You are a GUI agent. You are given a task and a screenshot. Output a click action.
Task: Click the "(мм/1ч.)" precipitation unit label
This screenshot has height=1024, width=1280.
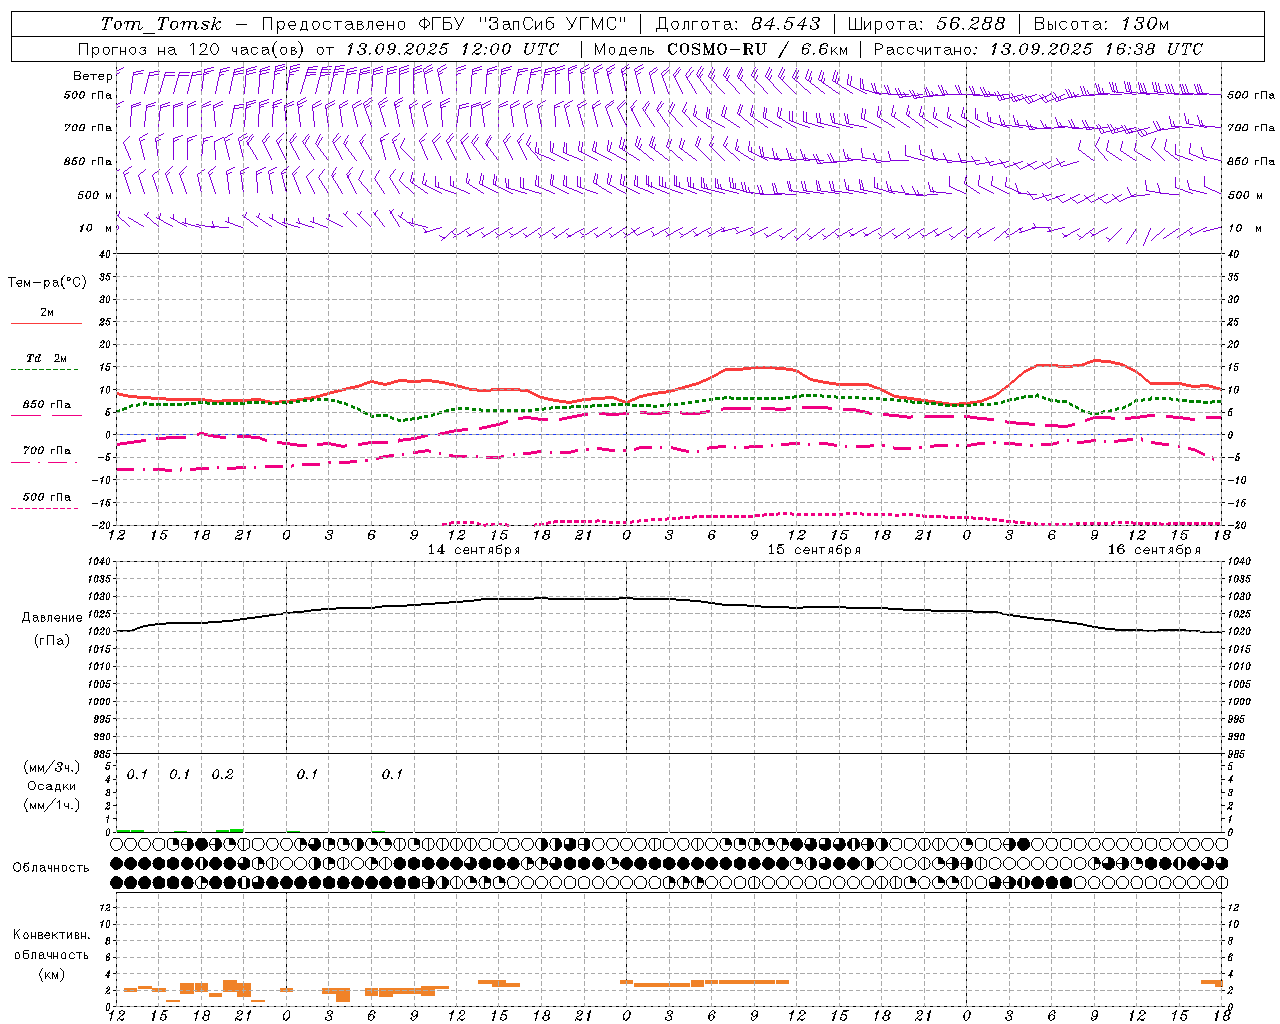[x=52, y=805]
